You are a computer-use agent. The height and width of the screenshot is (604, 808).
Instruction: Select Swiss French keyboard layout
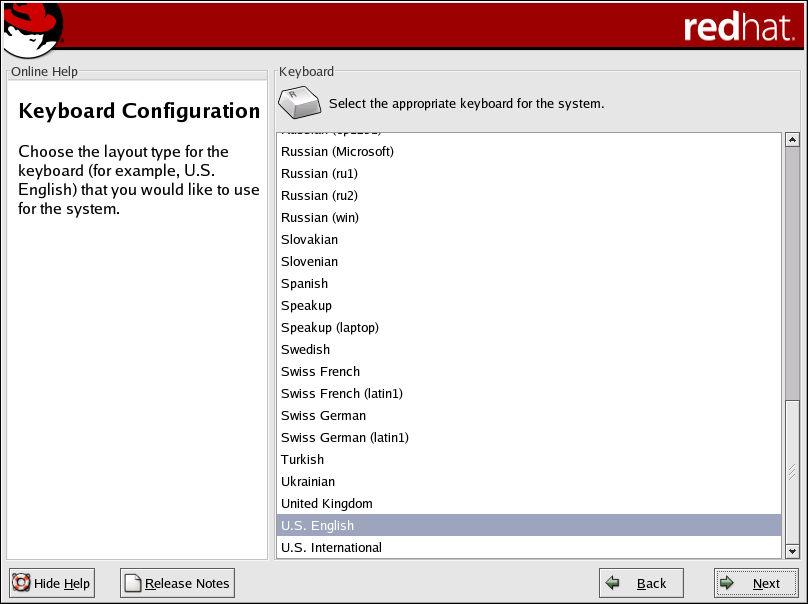[320, 371]
